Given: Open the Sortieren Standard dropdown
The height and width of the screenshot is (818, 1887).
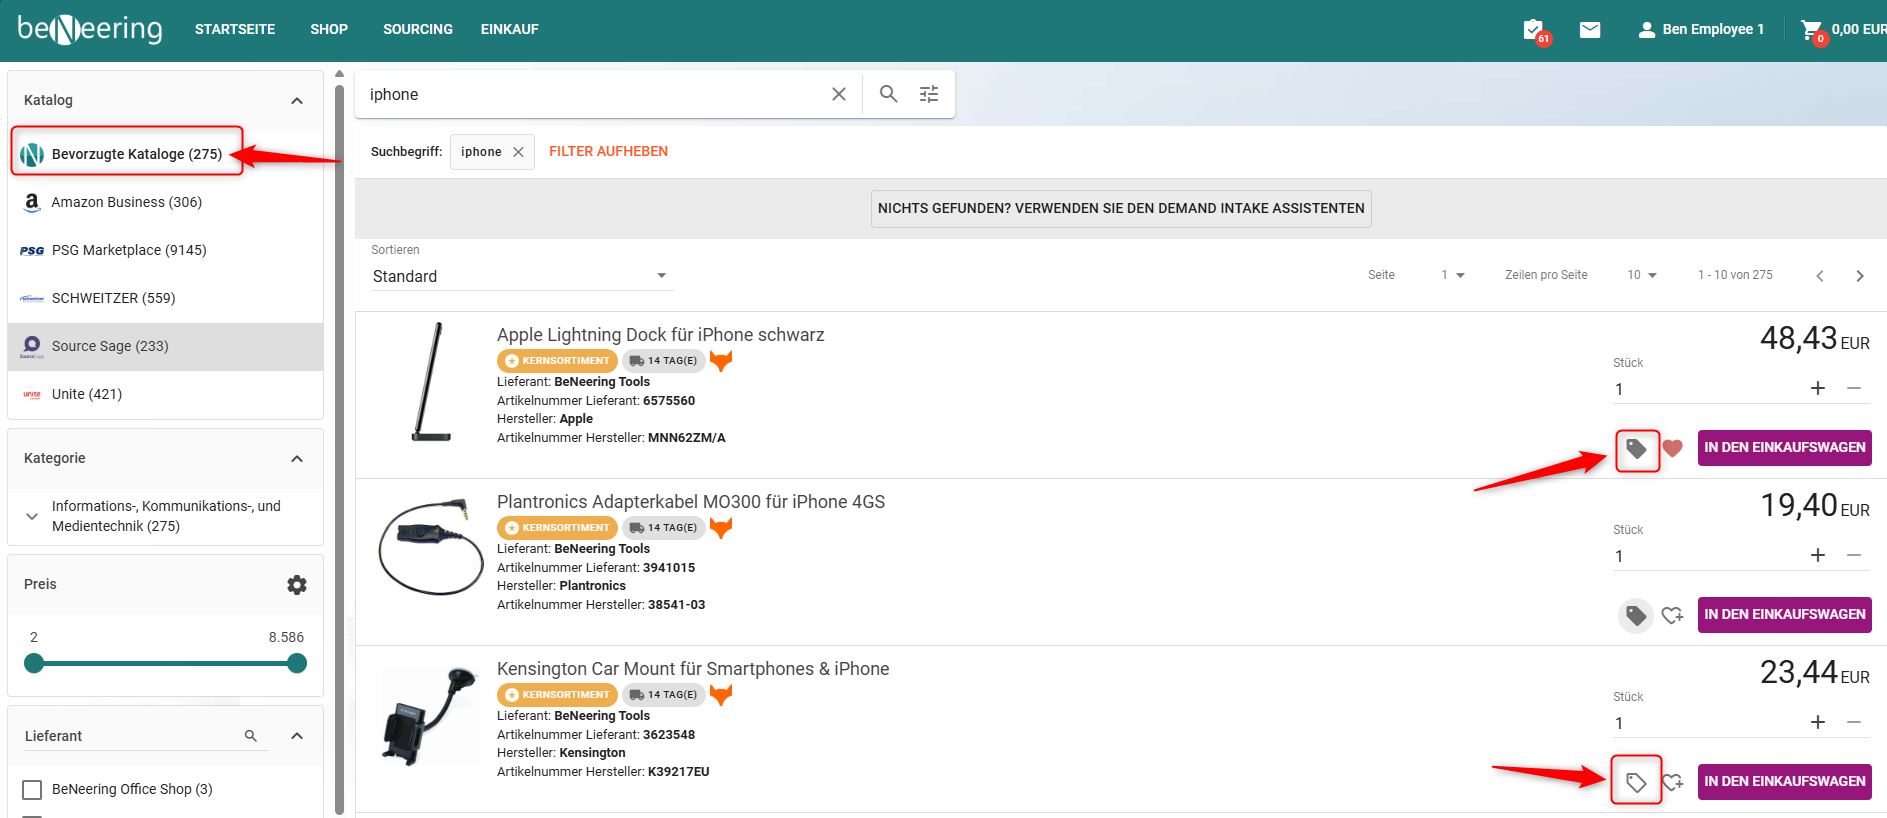Looking at the screenshot, I should 520,276.
